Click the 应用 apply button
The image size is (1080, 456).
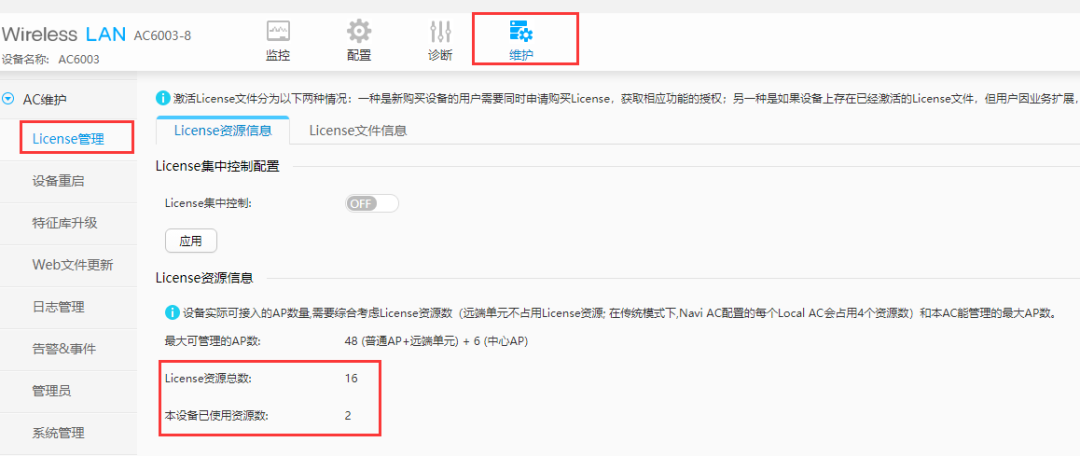pyautogui.click(x=191, y=241)
